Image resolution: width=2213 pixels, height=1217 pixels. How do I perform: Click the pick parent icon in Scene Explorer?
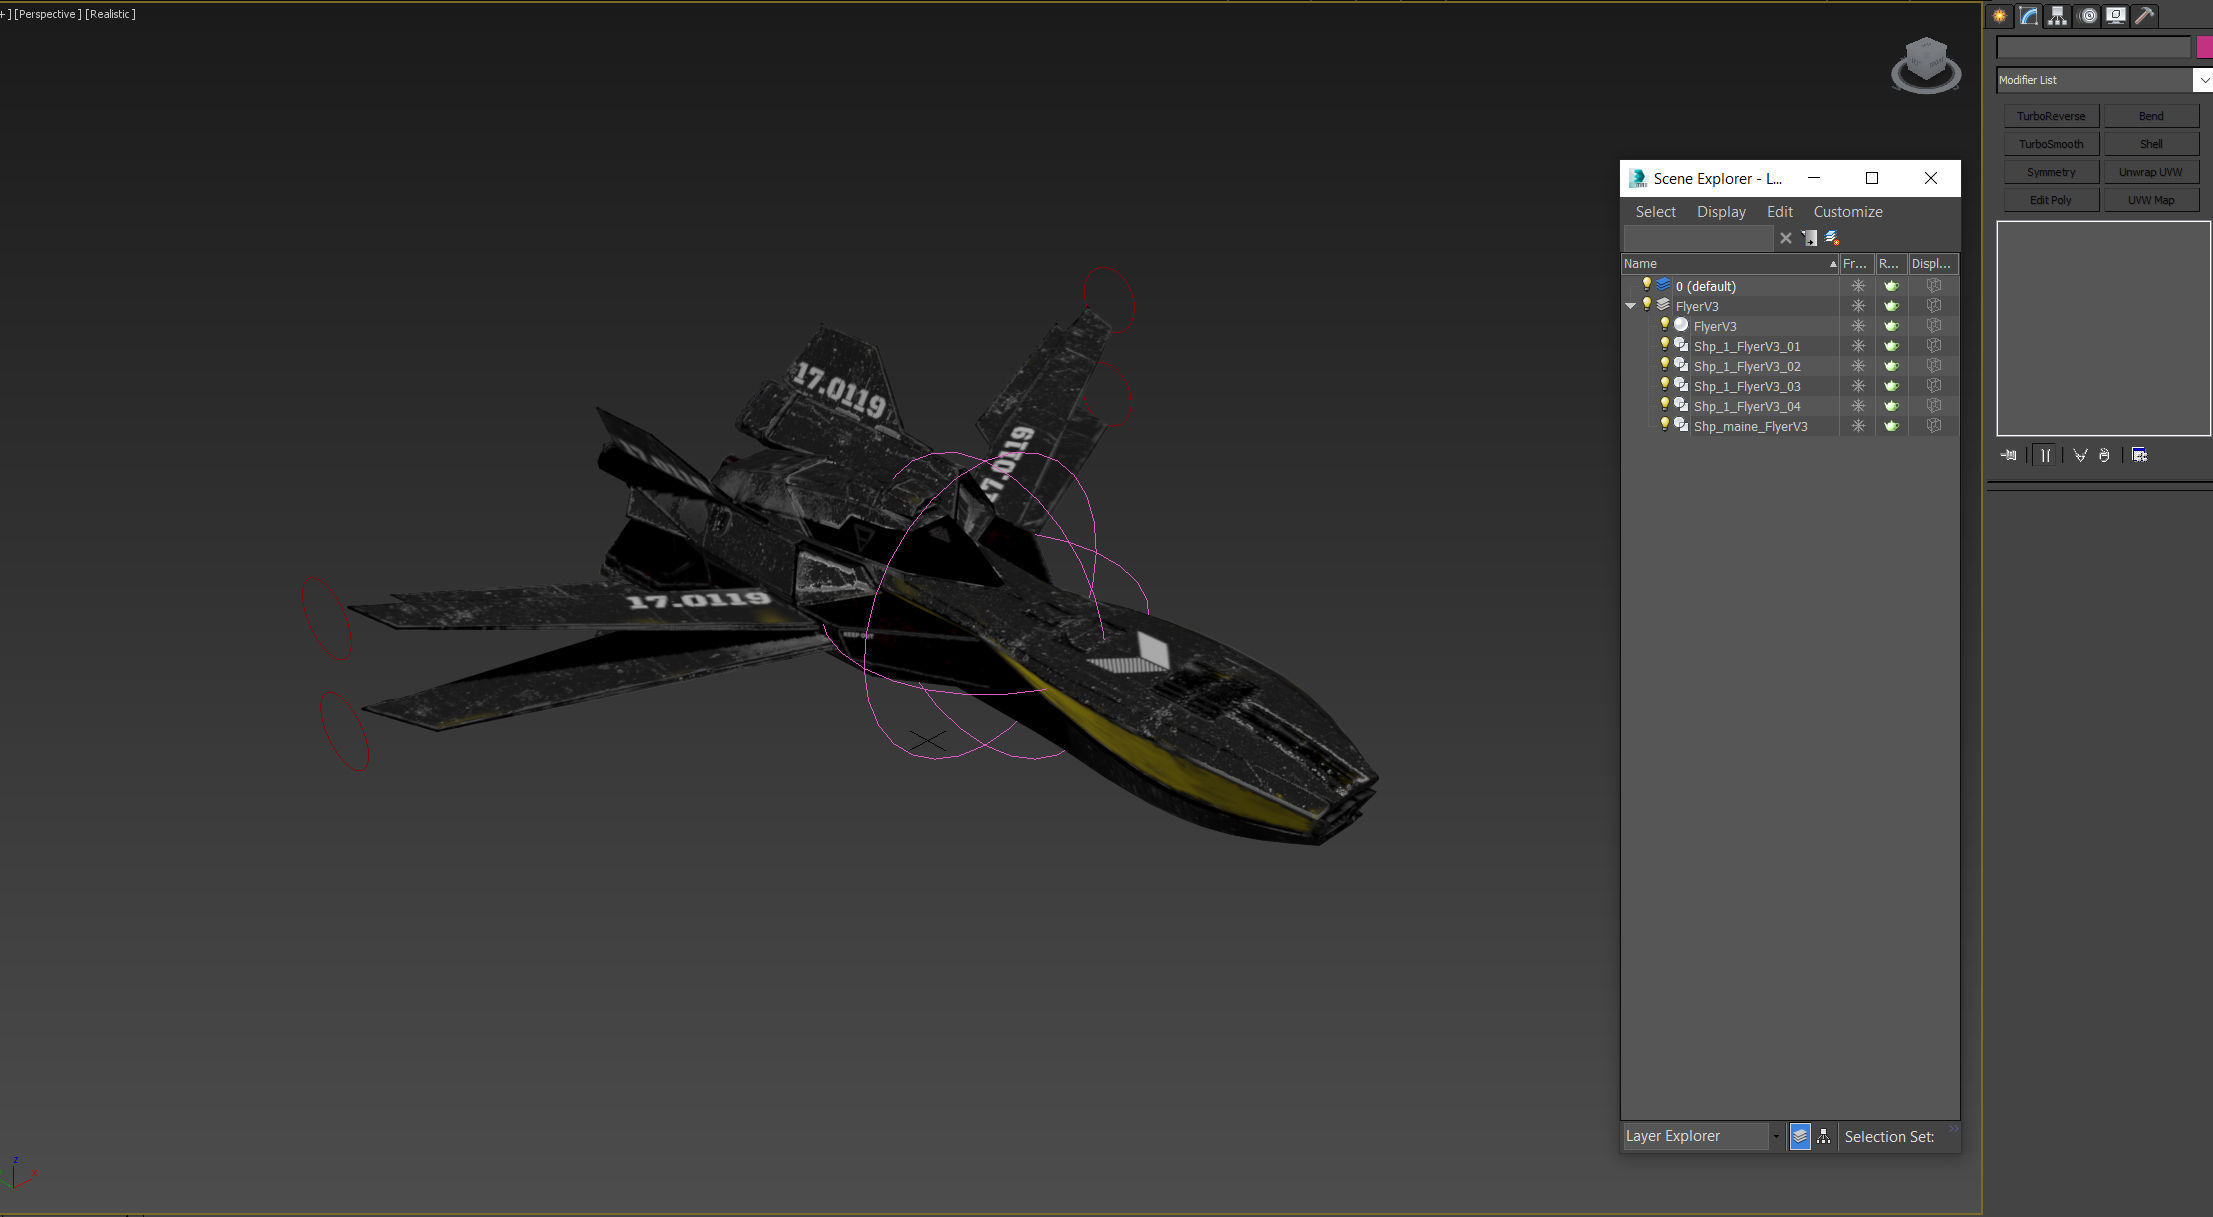(x=1810, y=237)
